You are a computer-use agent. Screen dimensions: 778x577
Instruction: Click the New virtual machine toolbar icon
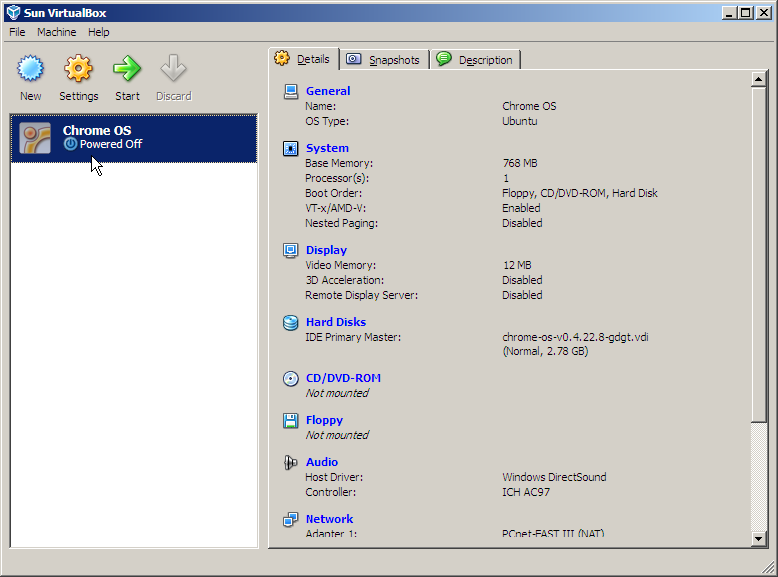point(30,68)
